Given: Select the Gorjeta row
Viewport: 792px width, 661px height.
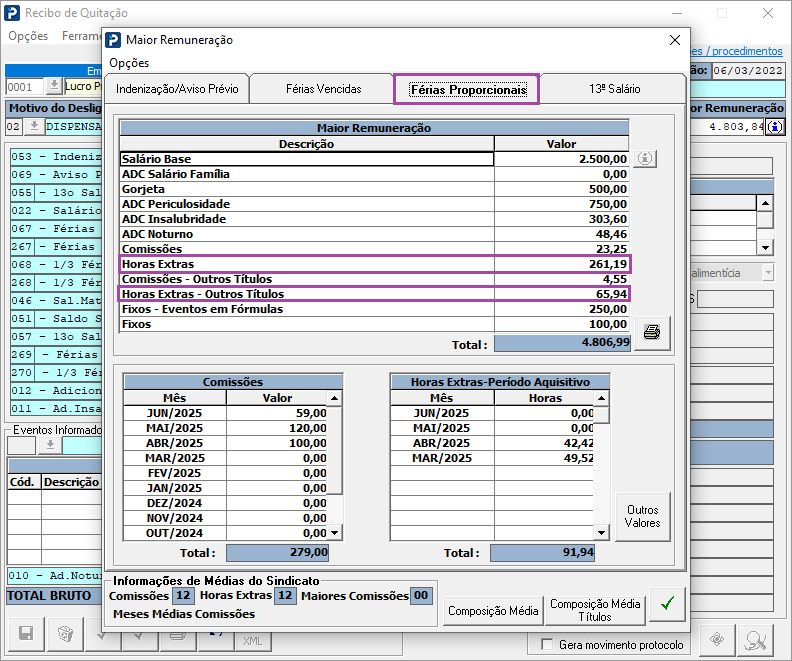Looking at the screenshot, I should tap(374, 189).
